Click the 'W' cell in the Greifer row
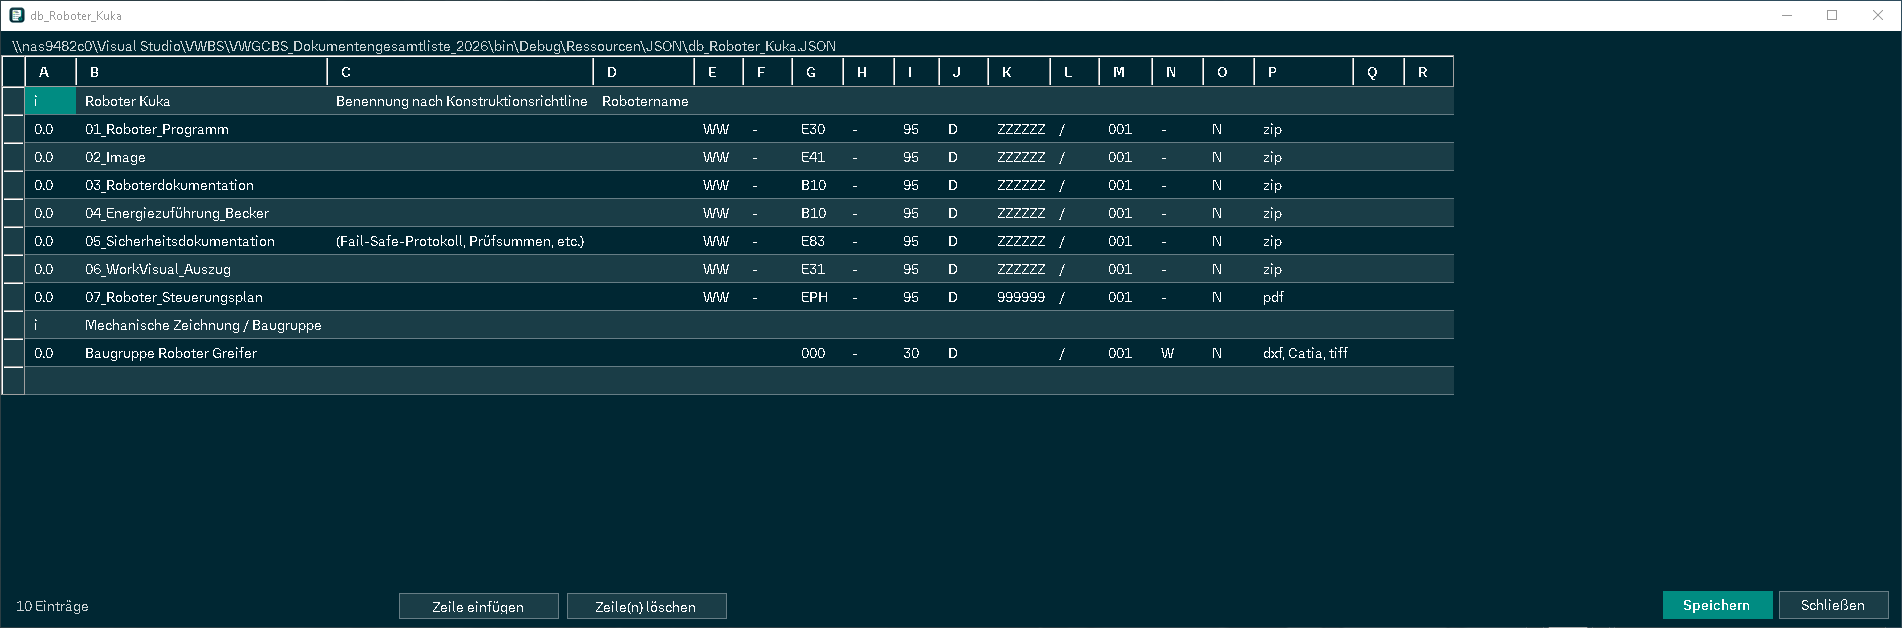1902x628 pixels. coord(1177,353)
